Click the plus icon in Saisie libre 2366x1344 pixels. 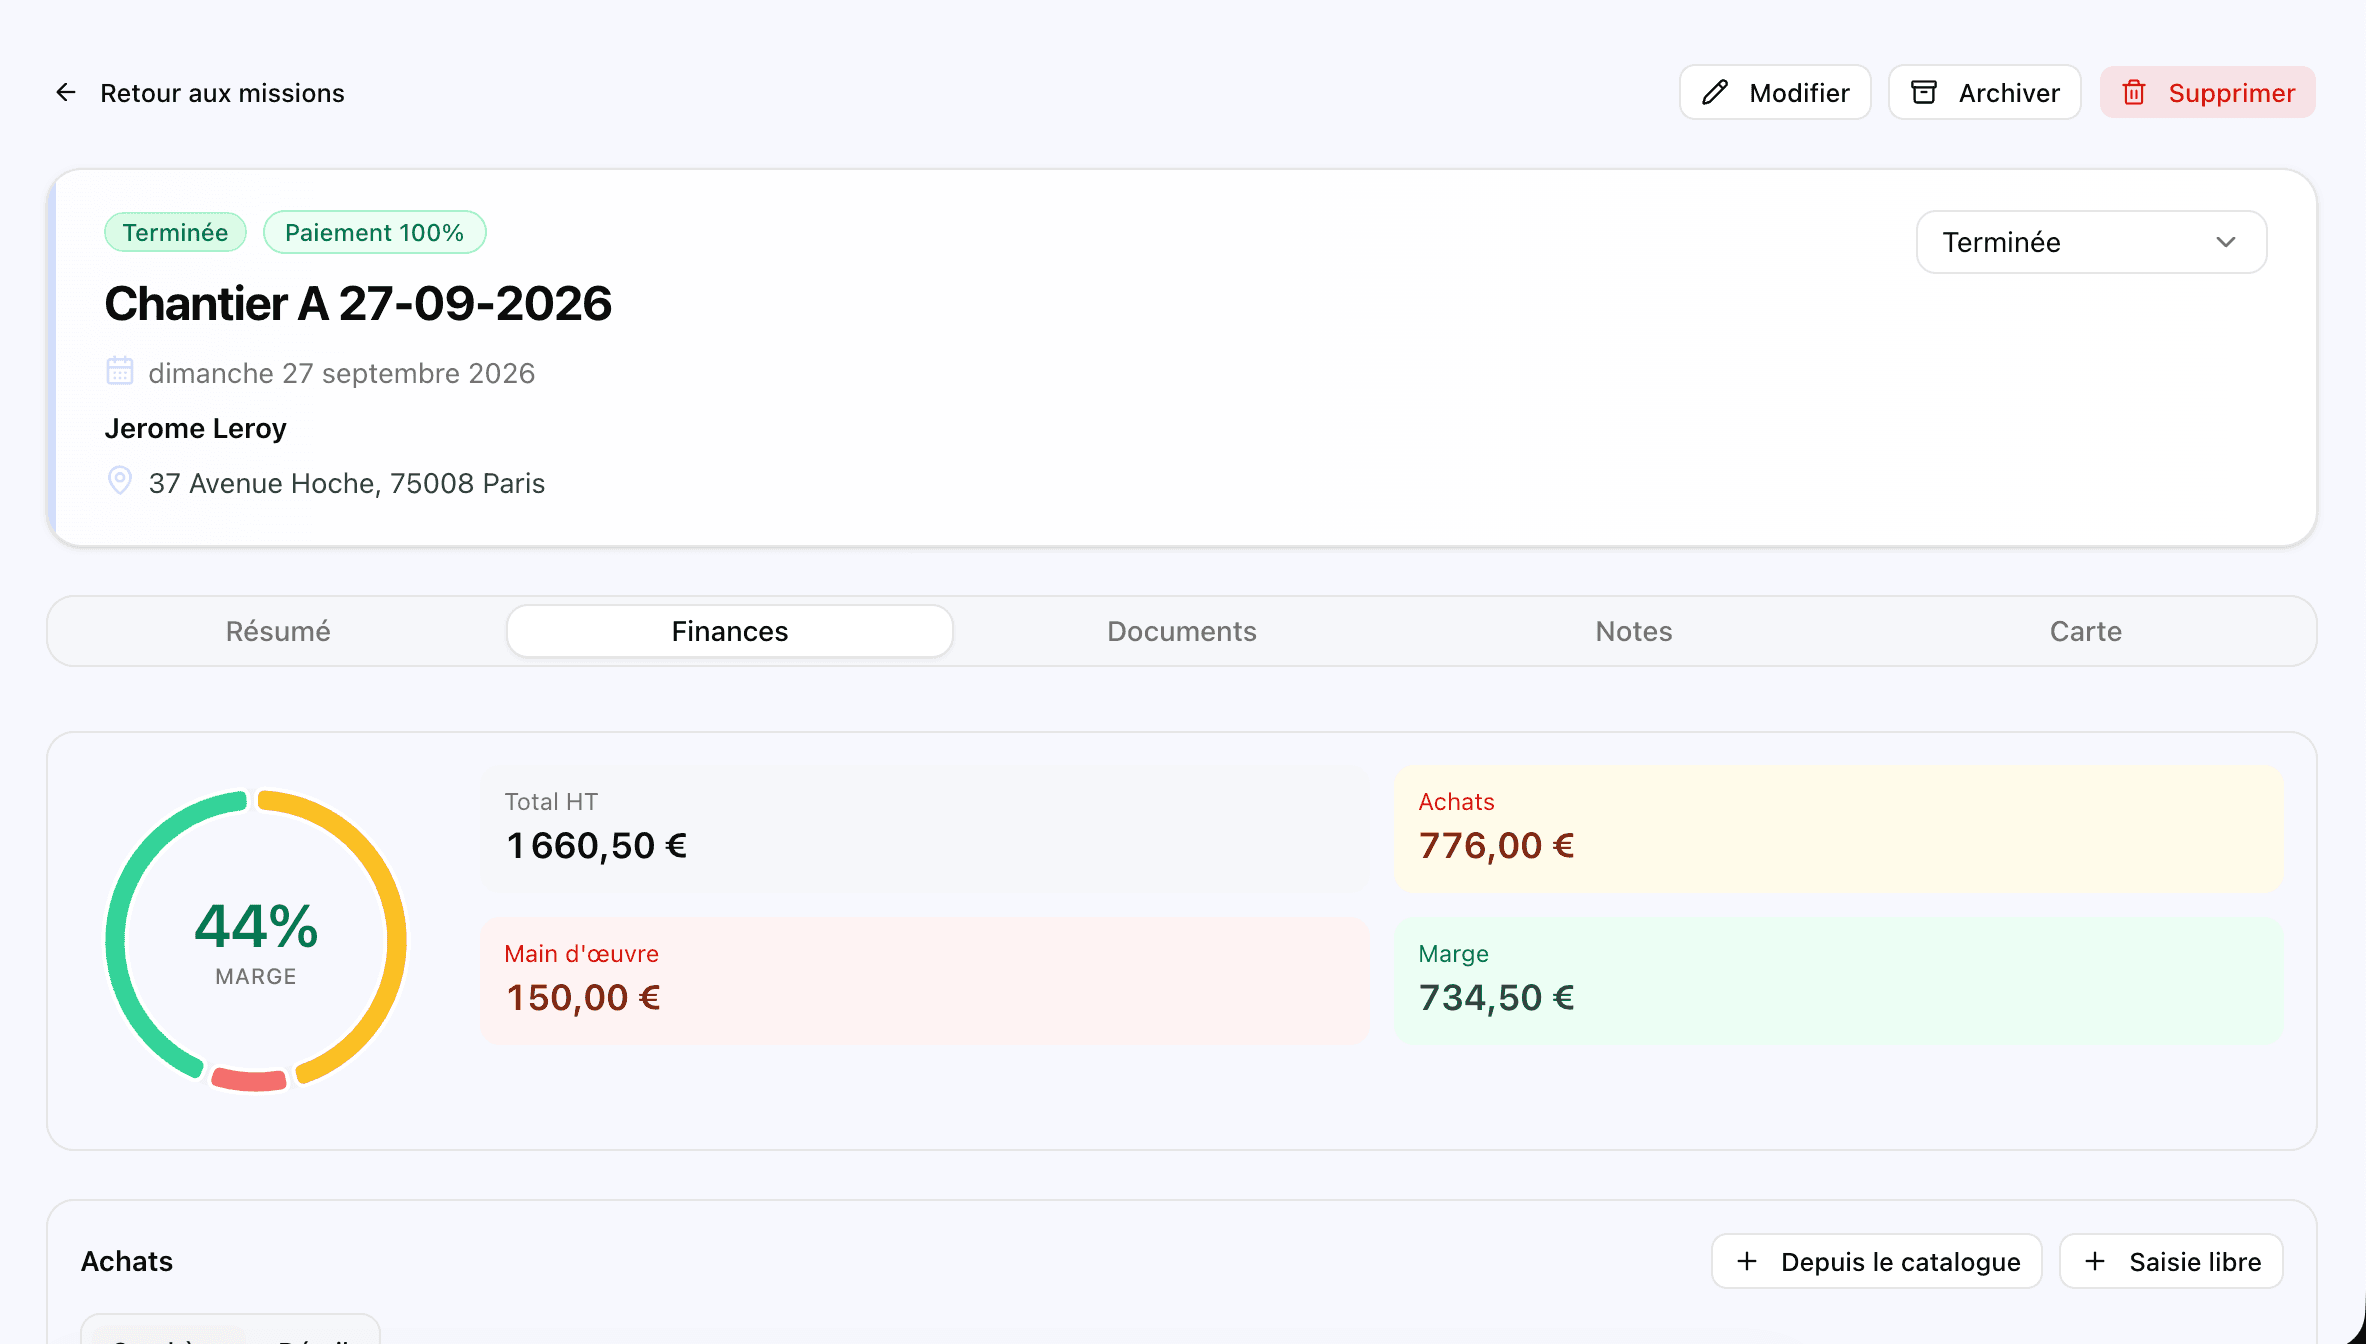pyautogui.click(x=2095, y=1261)
